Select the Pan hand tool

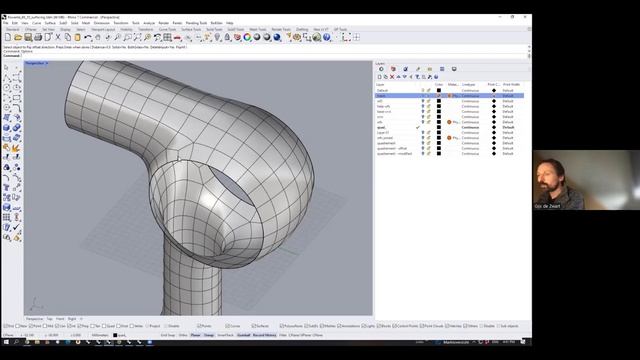[x=98, y=38]
